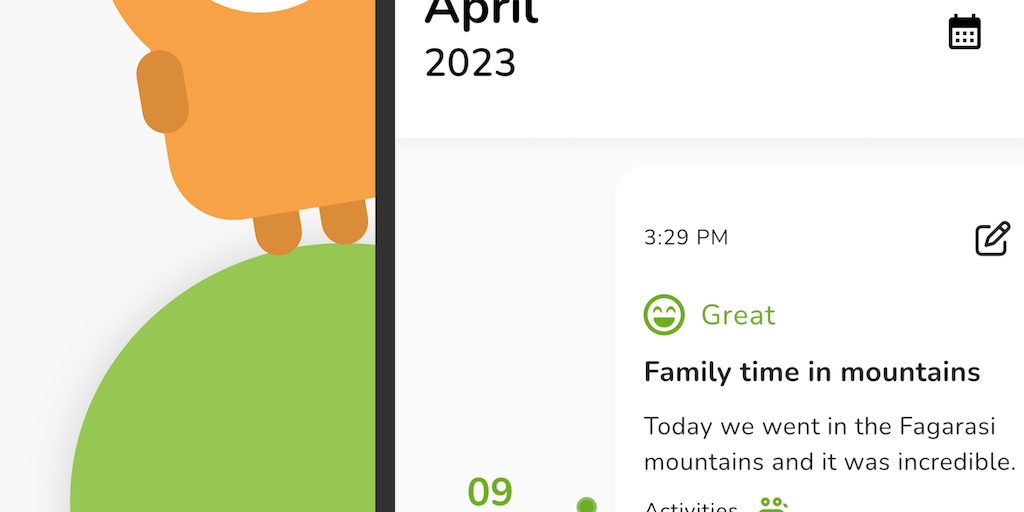Click the green activities icon
This screenshot has width=1024, height=512.
[x=772, y=504]
